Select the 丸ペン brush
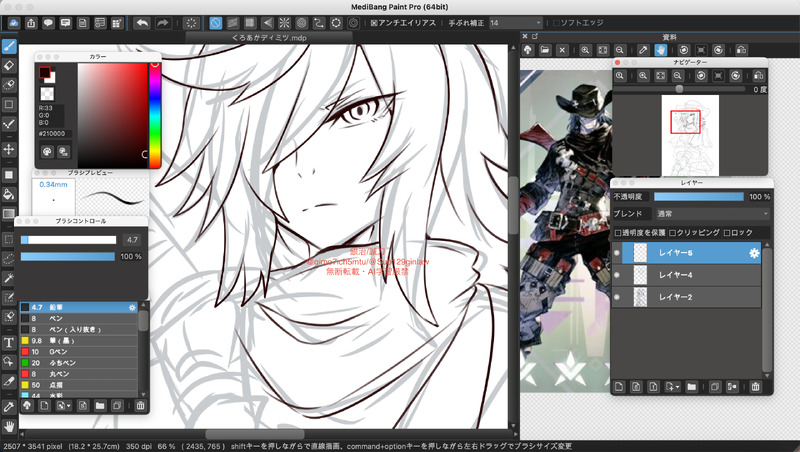 (79, 374)
